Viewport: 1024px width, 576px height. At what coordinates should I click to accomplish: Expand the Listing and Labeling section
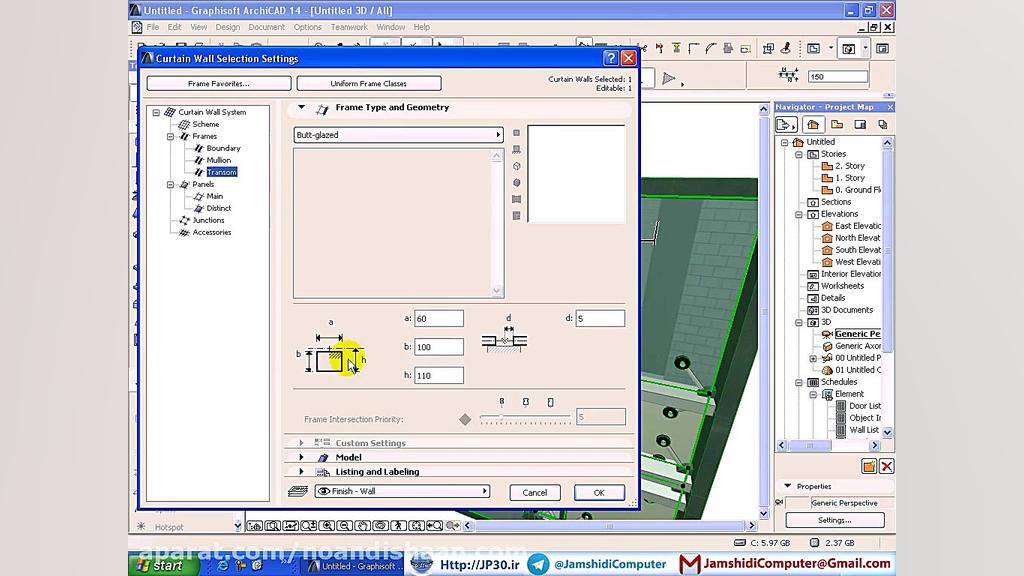pyautogui.click(x=301, y=472)
